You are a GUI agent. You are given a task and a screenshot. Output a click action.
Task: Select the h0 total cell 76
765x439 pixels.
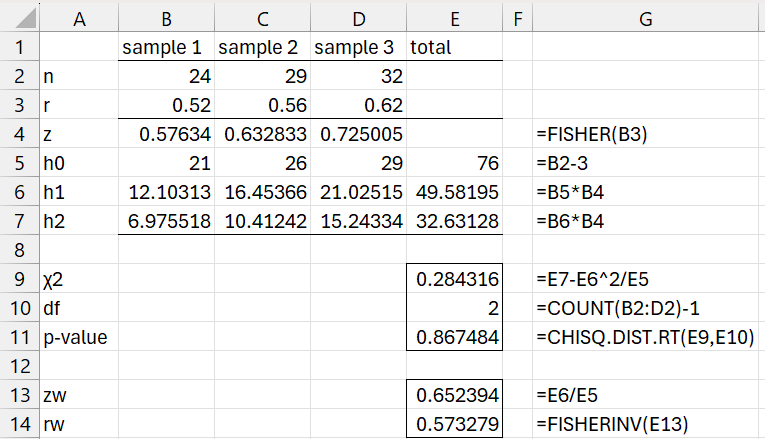[455, 161]
